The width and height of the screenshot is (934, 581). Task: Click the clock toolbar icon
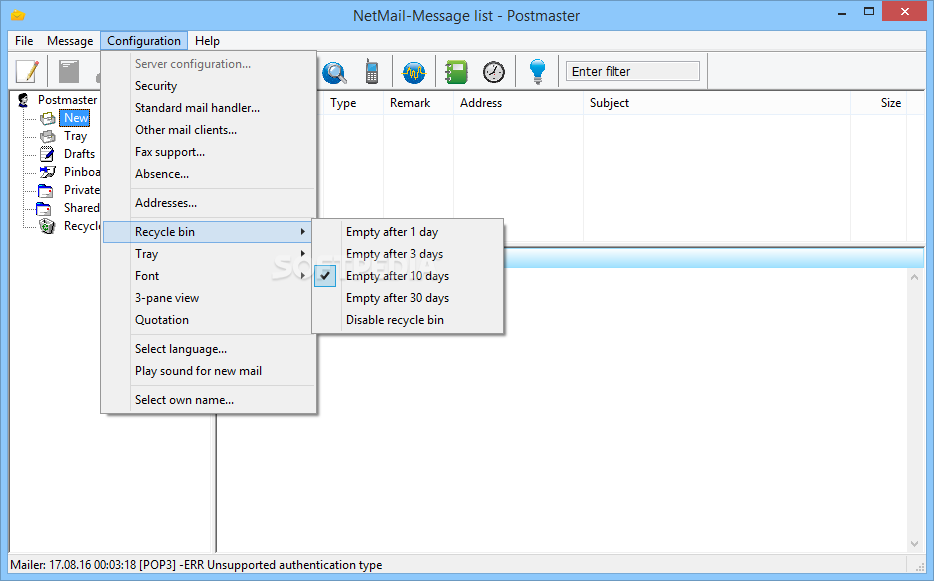[494, 72]
